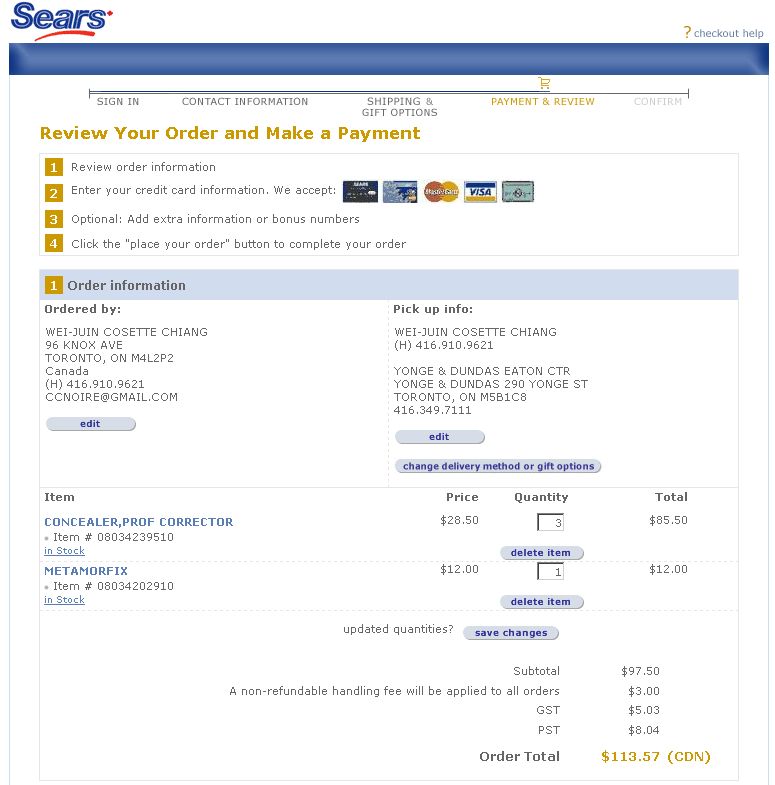
Task: Click the Sears MasterCard map icon
Action: click(x=400, y=192)
